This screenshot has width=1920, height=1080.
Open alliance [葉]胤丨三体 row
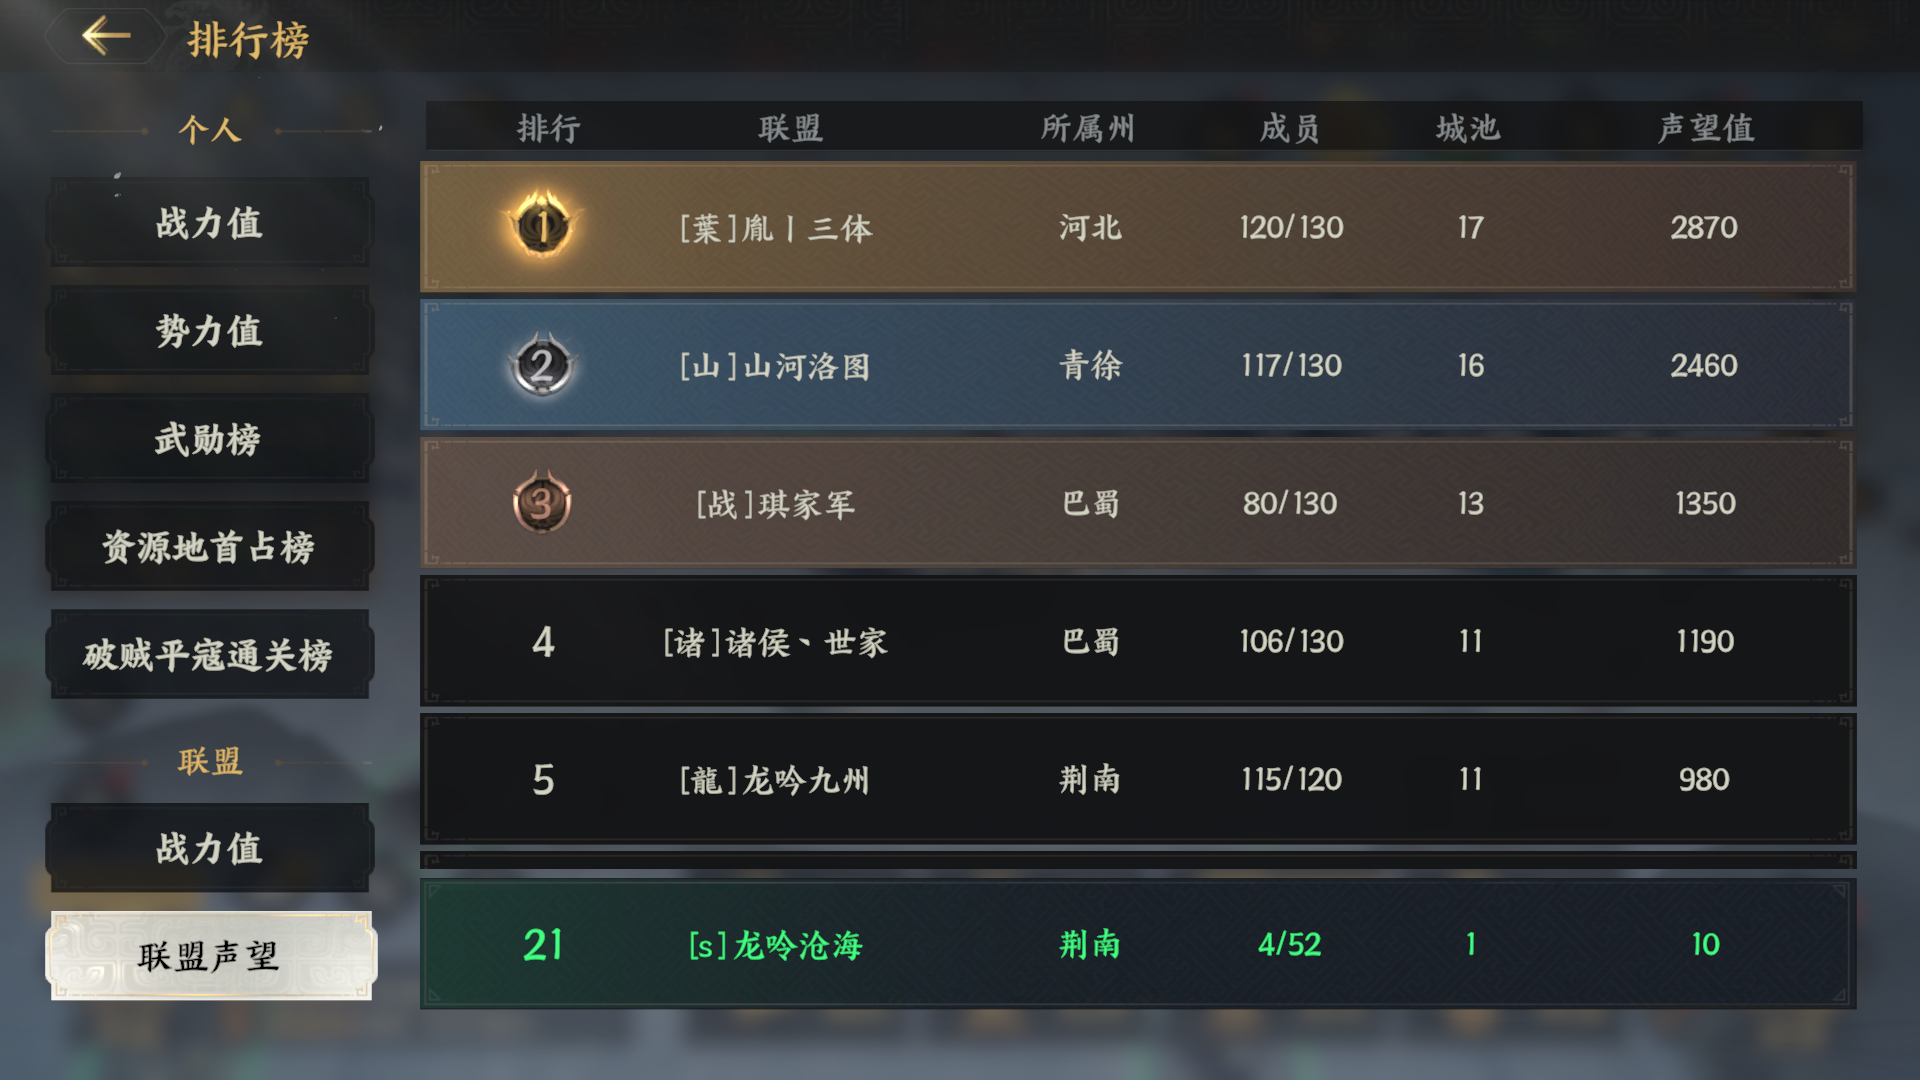(1138, 227)
